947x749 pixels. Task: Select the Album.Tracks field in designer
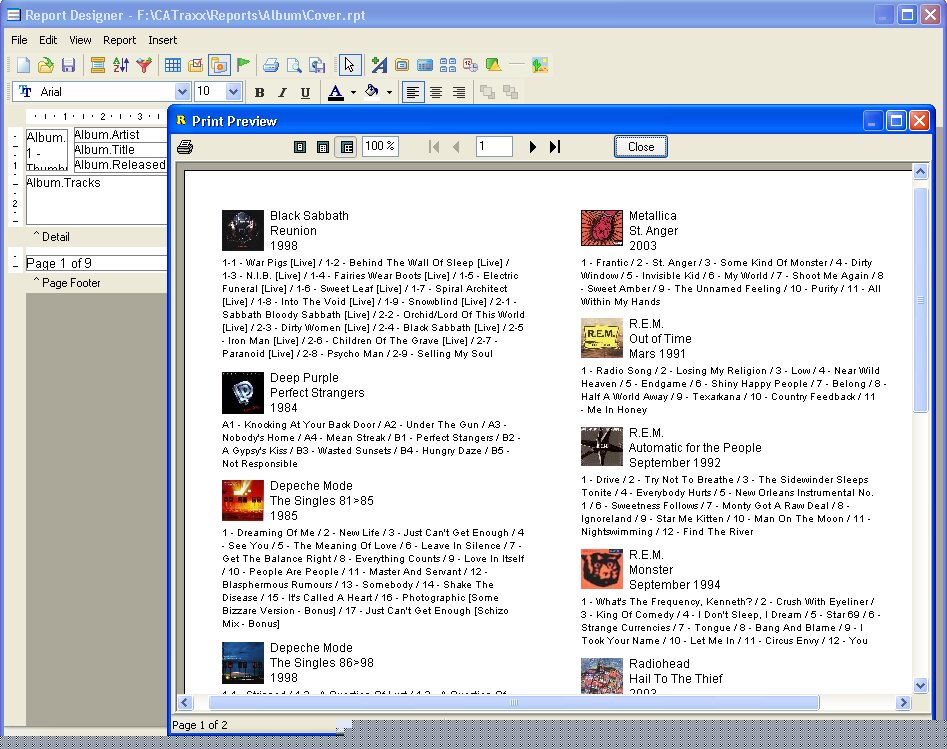(96, 200)
